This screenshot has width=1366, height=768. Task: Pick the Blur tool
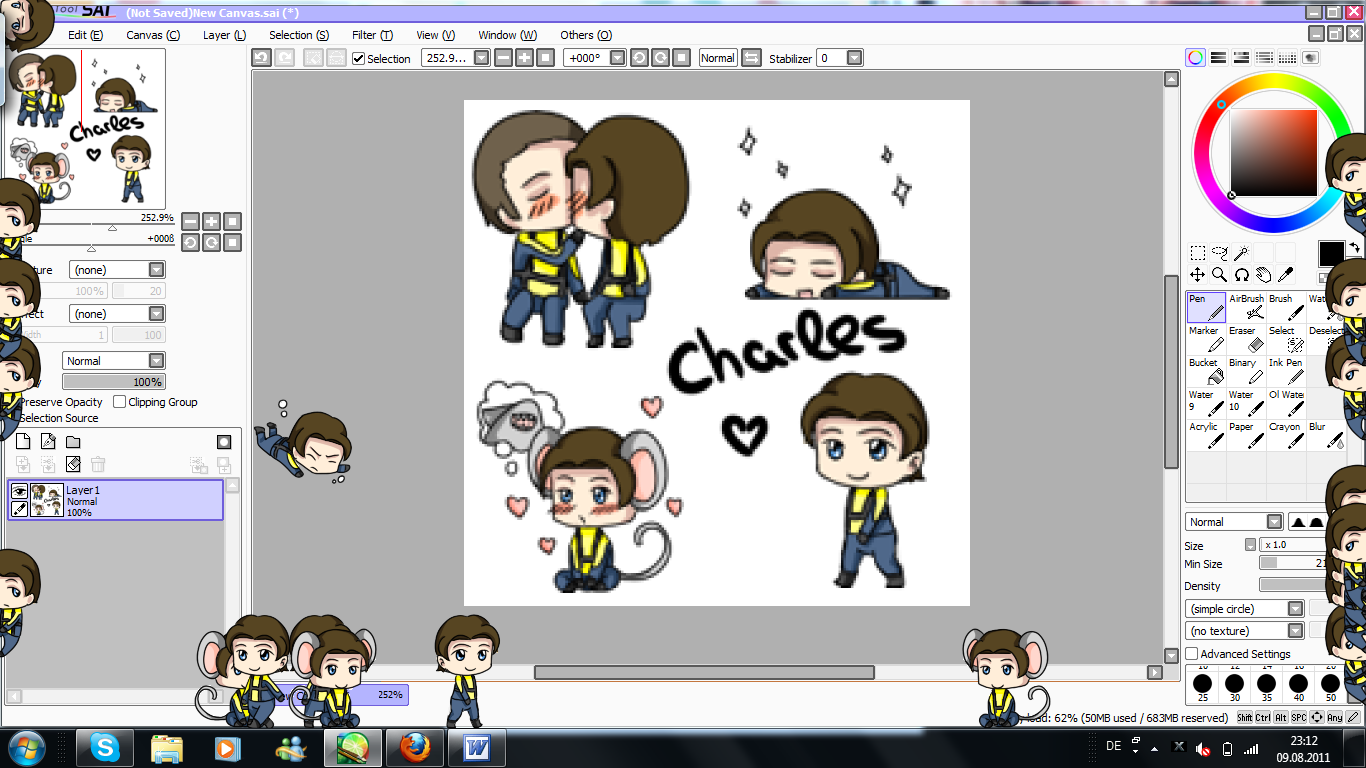(x=1326, y=435)
